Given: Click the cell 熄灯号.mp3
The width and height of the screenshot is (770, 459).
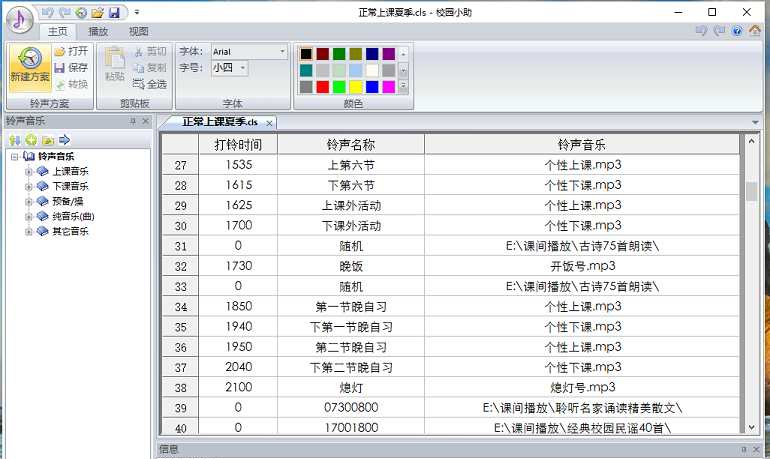Looking at the screenshot, I should (x=582, y=387).
